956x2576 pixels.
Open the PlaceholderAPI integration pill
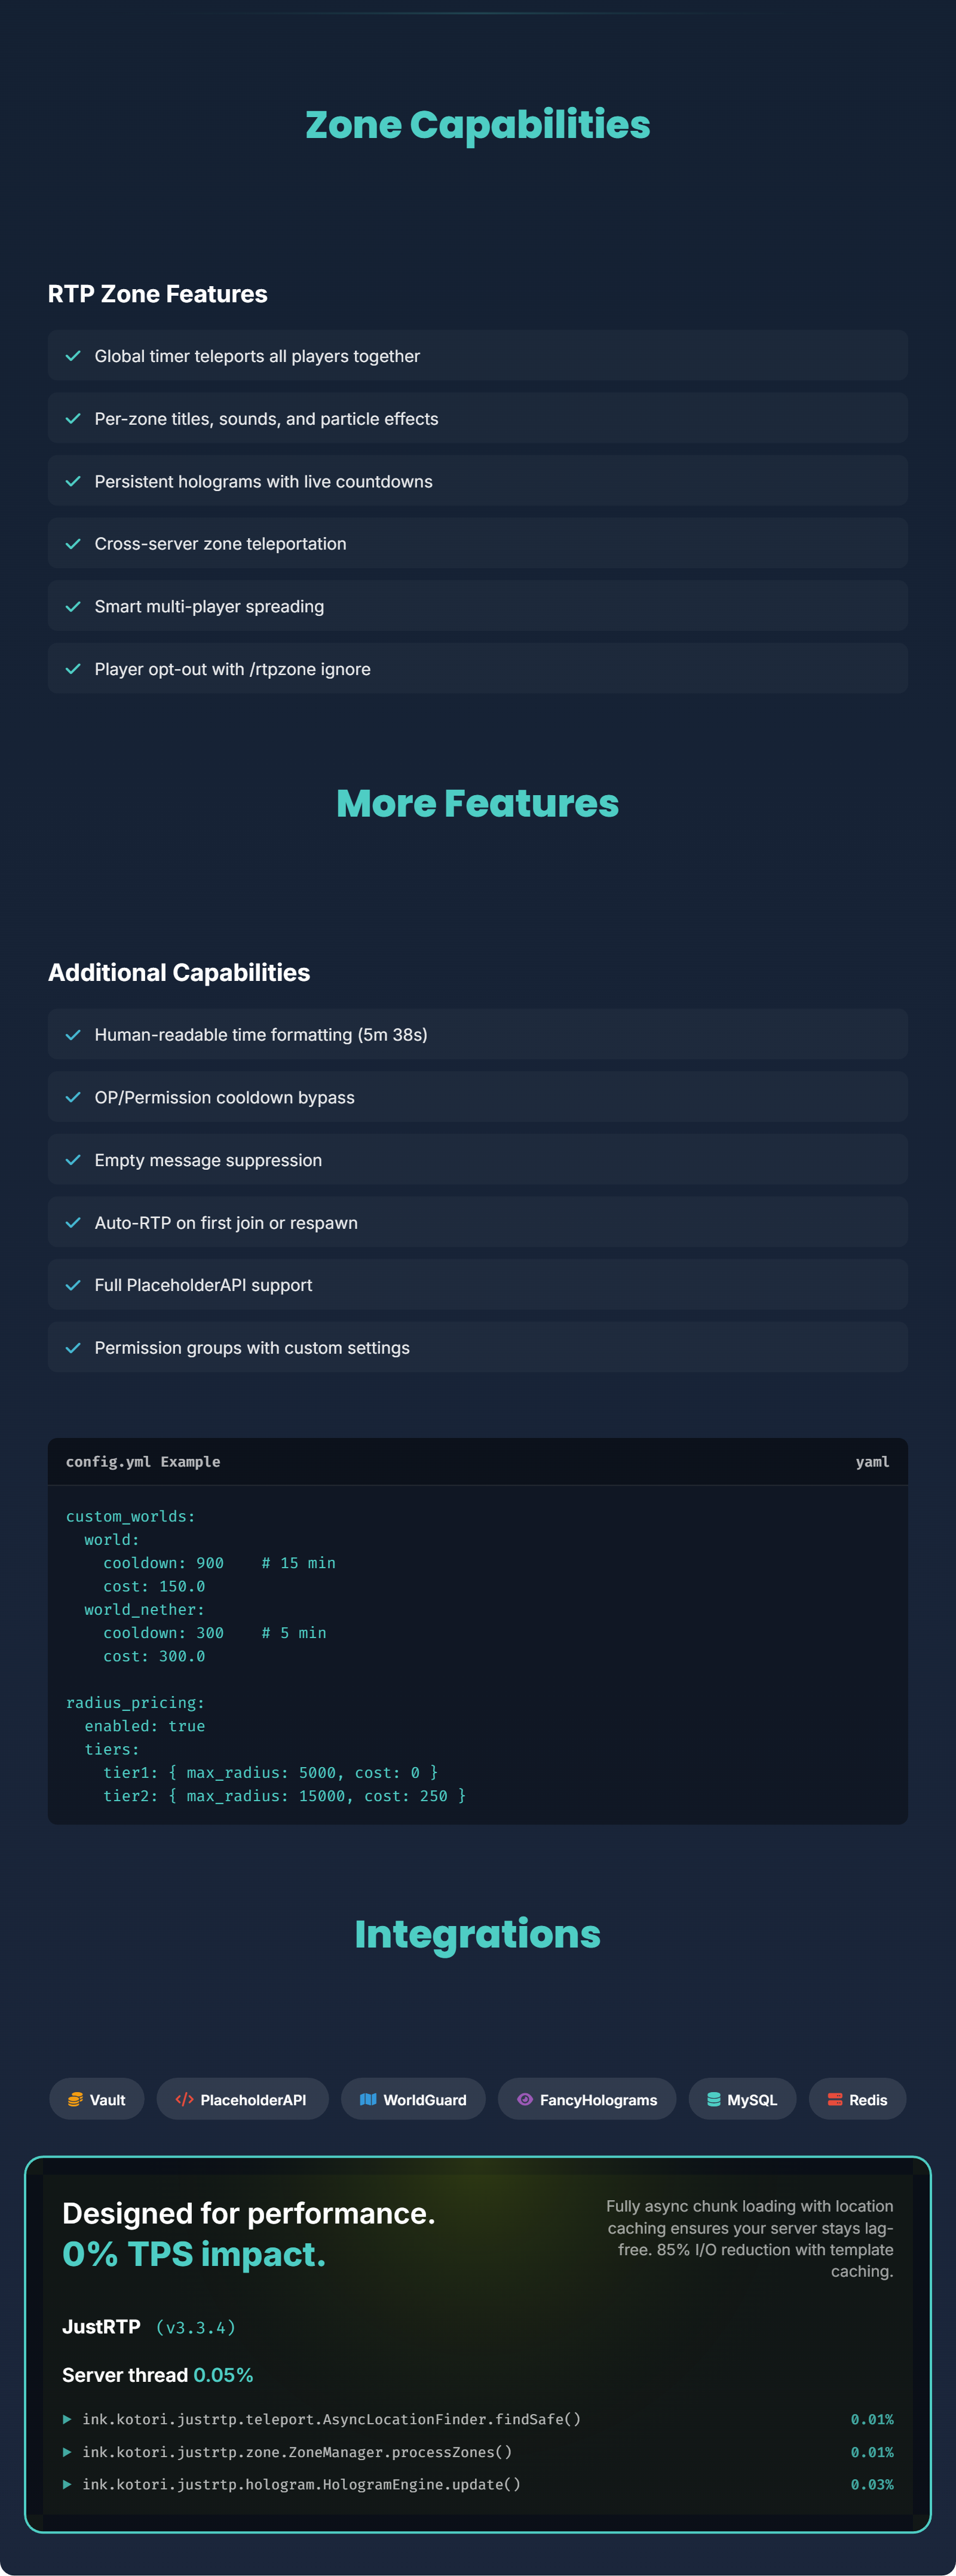coord(242,2099)
